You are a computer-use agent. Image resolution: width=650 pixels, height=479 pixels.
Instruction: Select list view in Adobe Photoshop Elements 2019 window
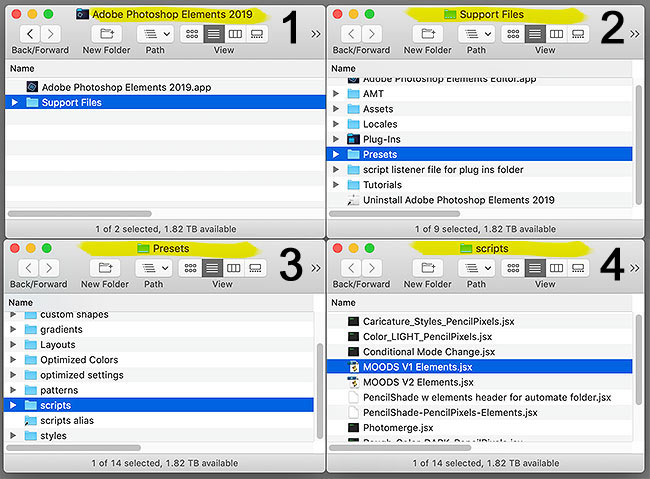pyautogui.click(x=214, y=34)
